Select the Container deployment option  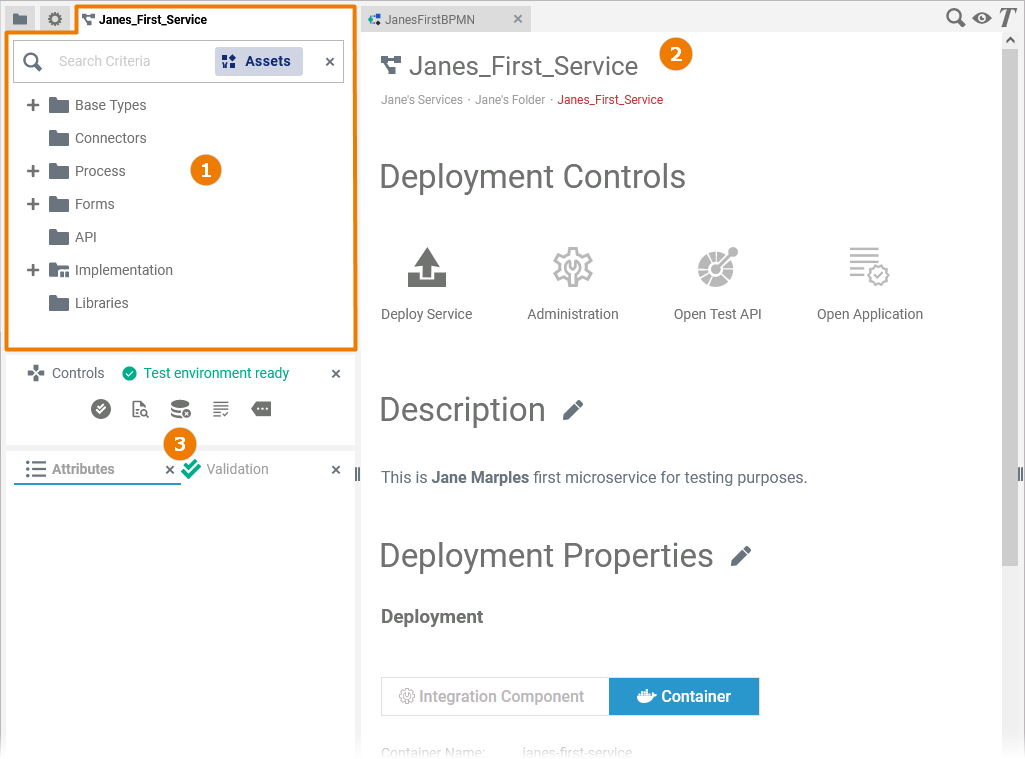click(684, 697)
